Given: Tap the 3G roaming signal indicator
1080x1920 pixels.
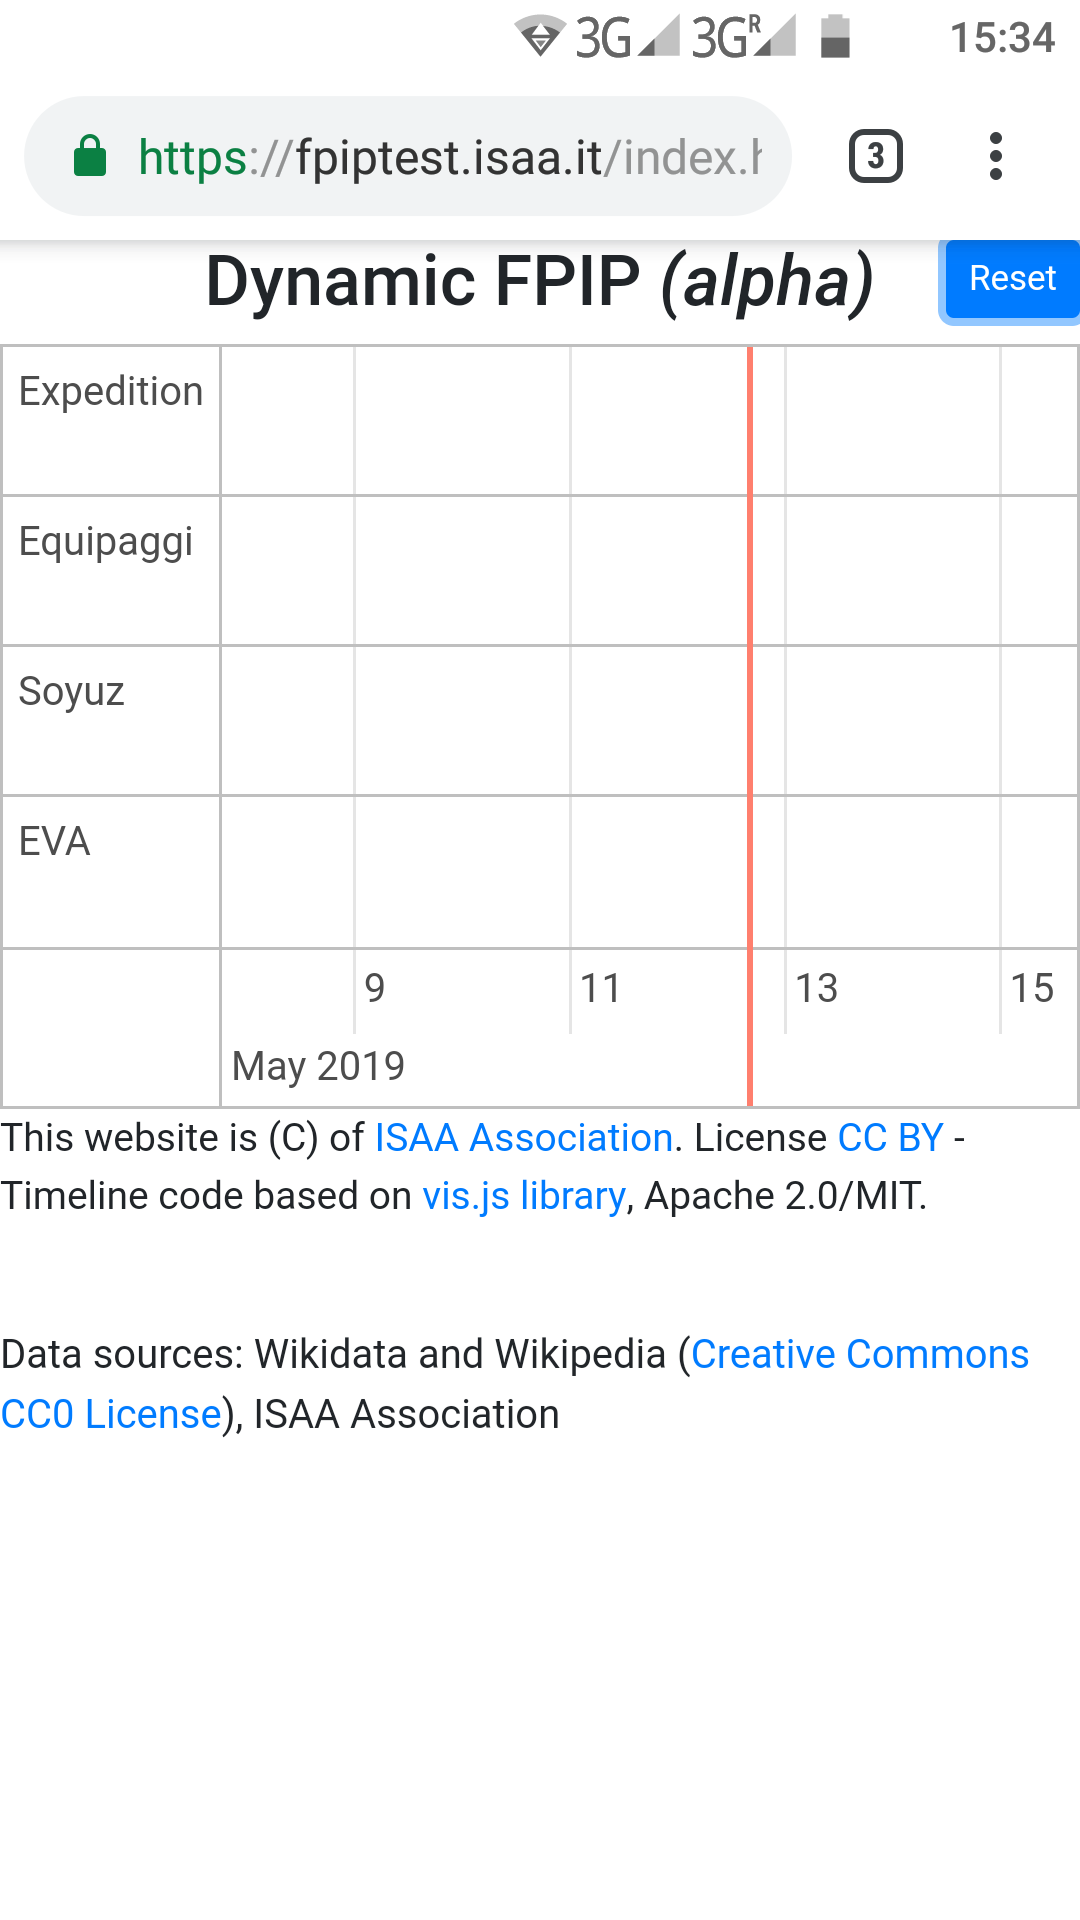Looking at the screenshot, I should pyautogui.click(x=743, y=38).
